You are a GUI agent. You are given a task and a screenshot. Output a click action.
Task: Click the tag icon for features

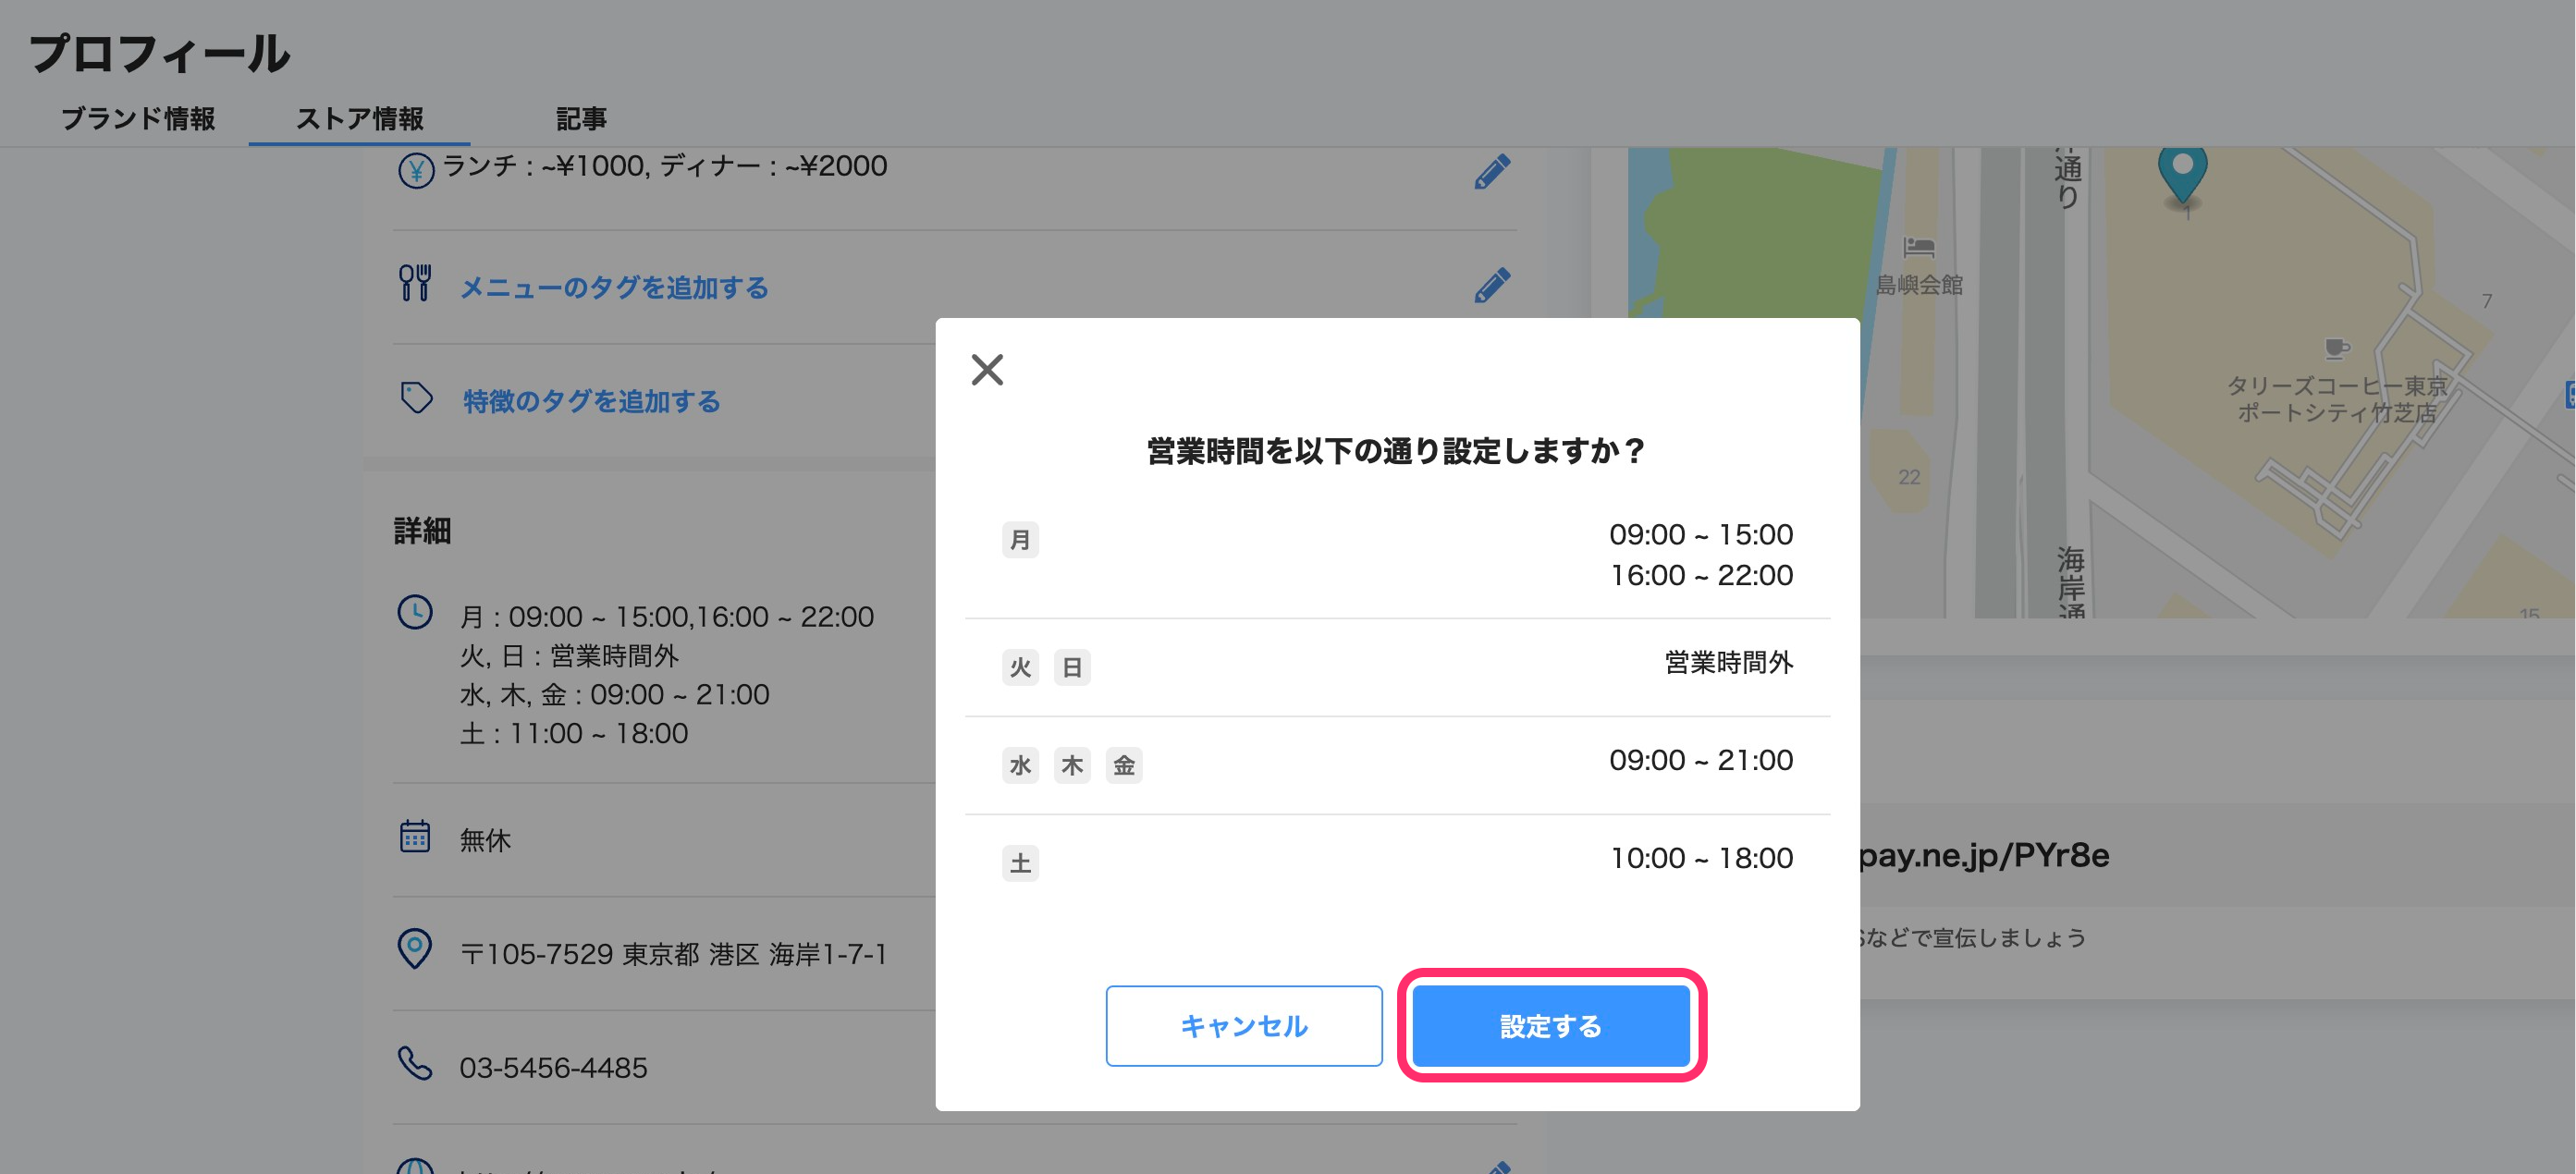pos(416,398)
